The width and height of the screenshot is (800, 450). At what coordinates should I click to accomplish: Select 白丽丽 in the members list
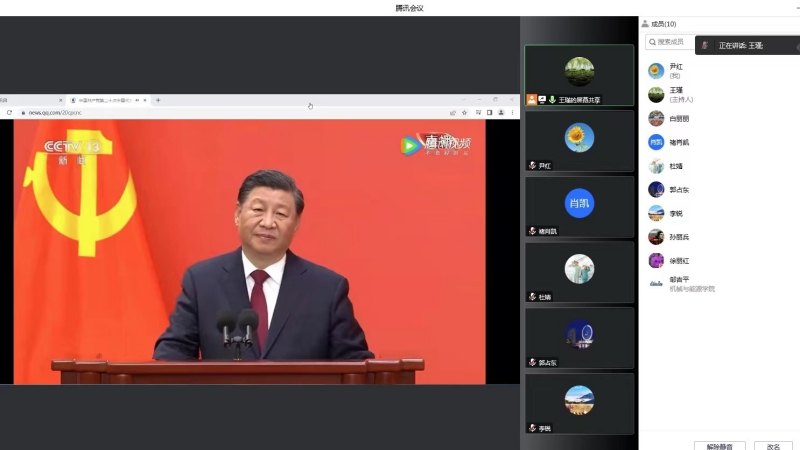pos(680,119)
